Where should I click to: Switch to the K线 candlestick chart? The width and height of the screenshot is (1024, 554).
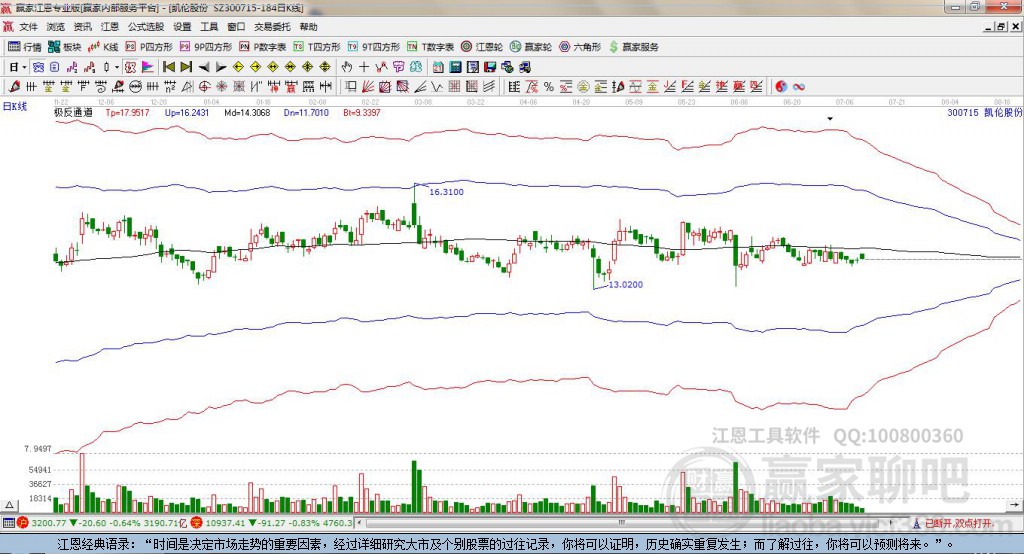tap(104, 47)
